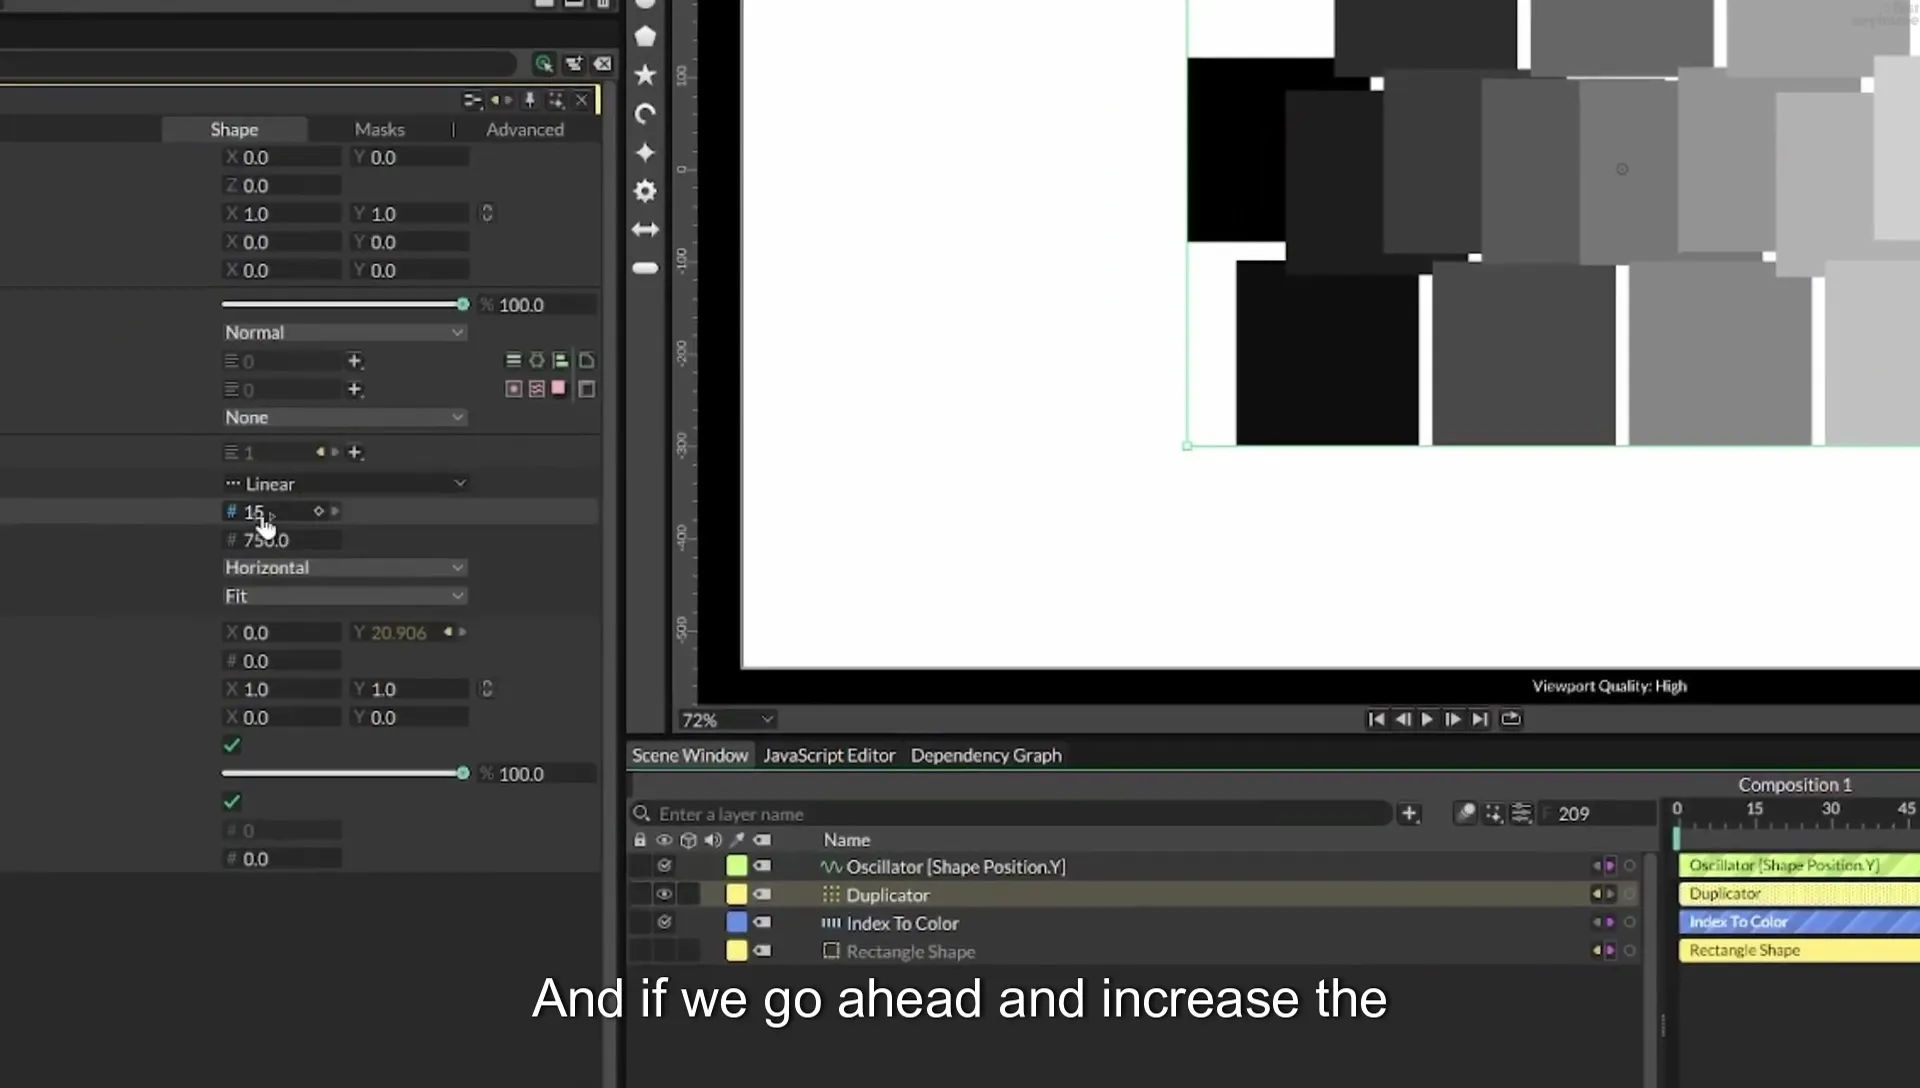This screenshot has width=1920, height=1088.
Task: Jump to the first frame
Action: (1376, 719)
